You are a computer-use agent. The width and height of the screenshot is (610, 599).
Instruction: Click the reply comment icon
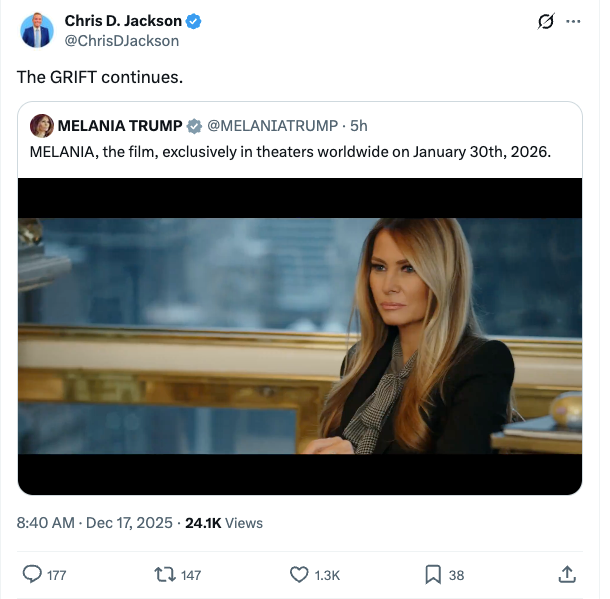(x=32, y=574)
